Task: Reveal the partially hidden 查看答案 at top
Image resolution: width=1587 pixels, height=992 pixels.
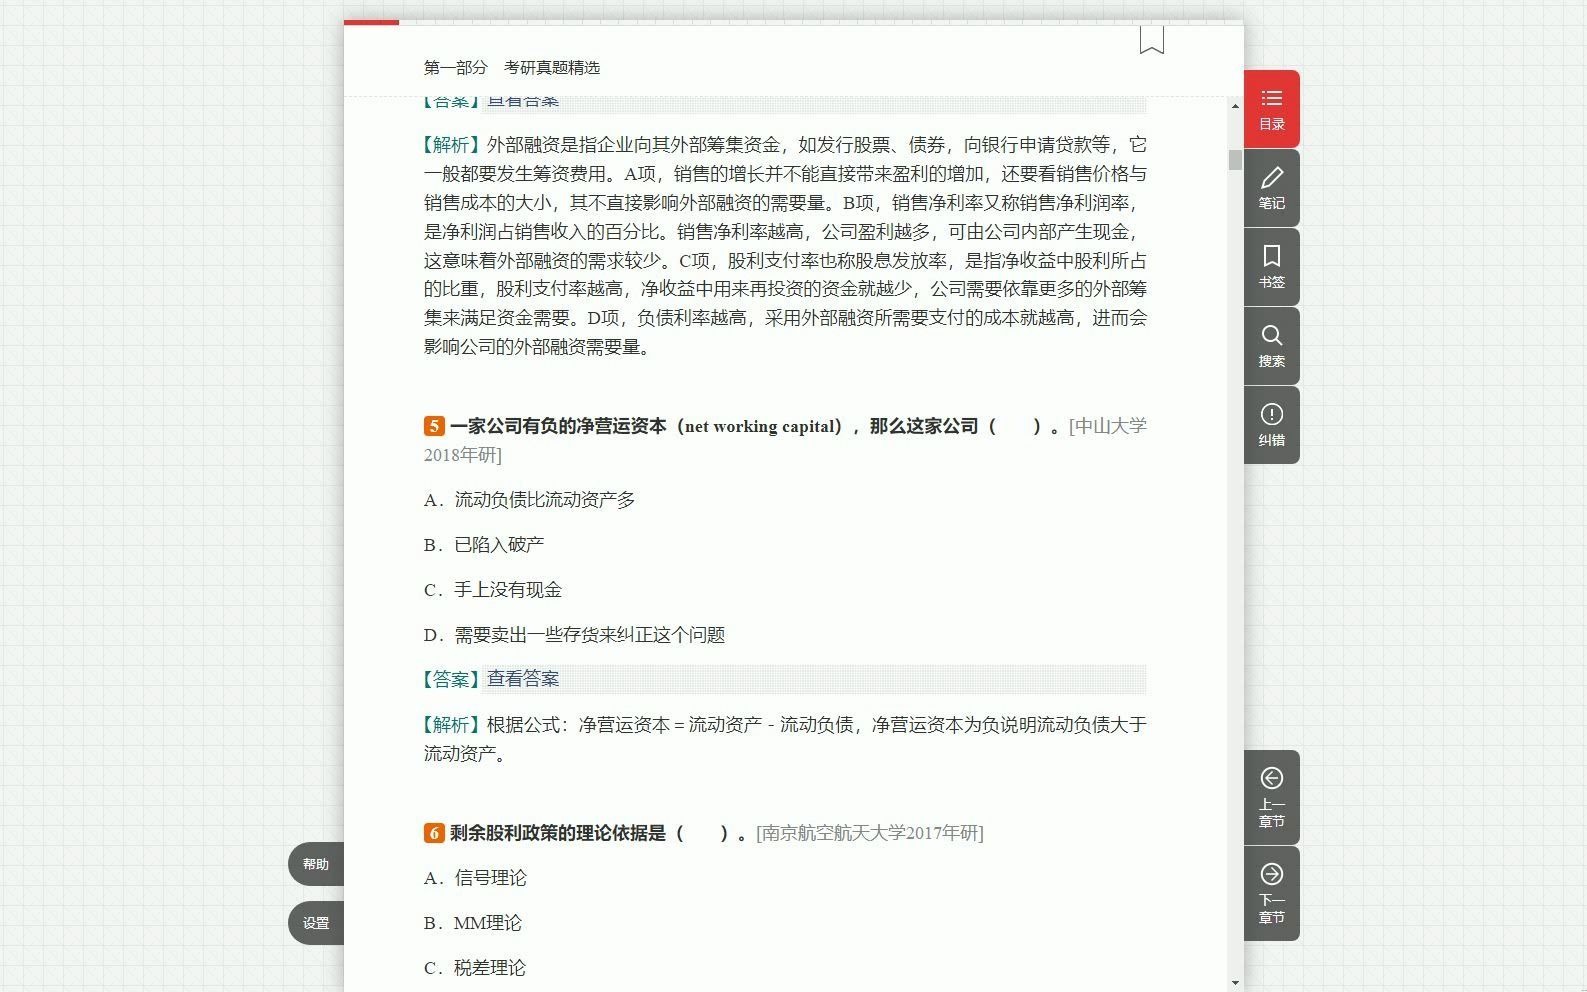Action: tap(522, 102)
